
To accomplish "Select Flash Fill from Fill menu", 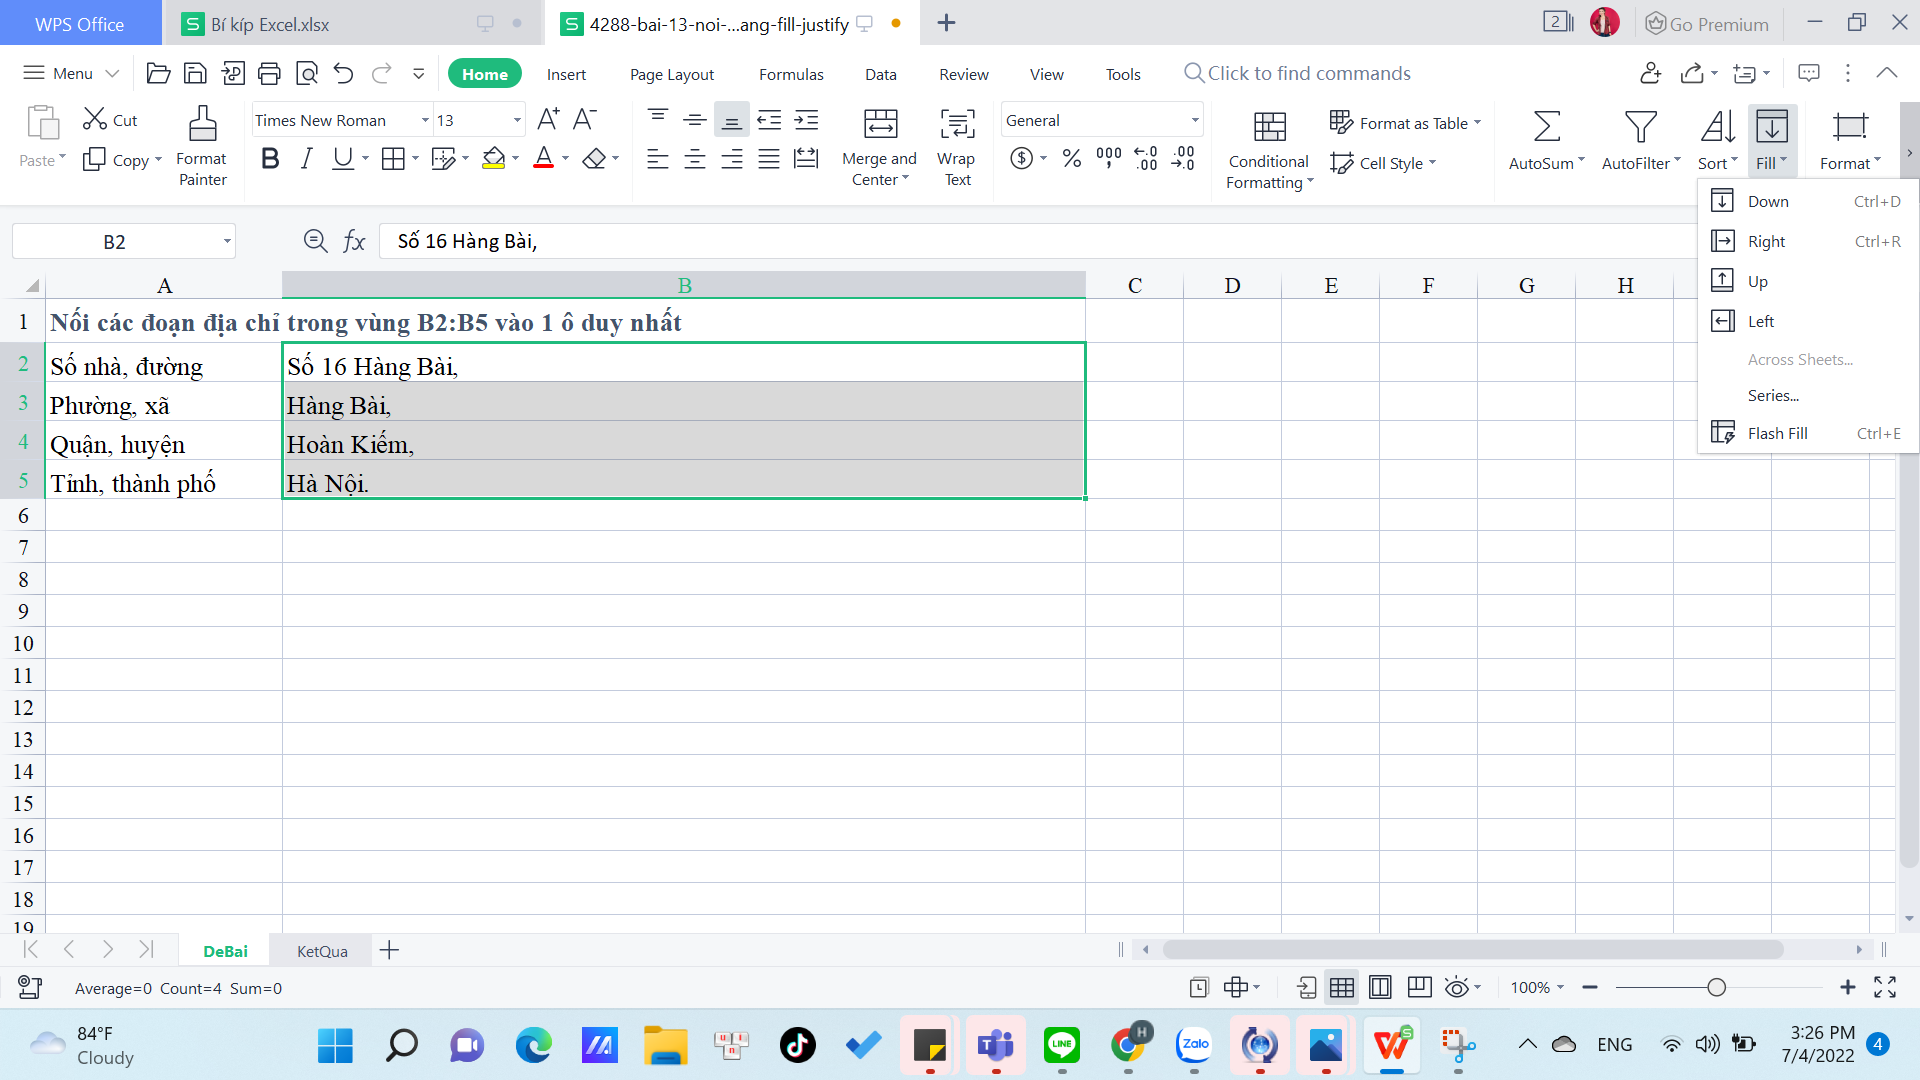I will [x=1777, y=433].
